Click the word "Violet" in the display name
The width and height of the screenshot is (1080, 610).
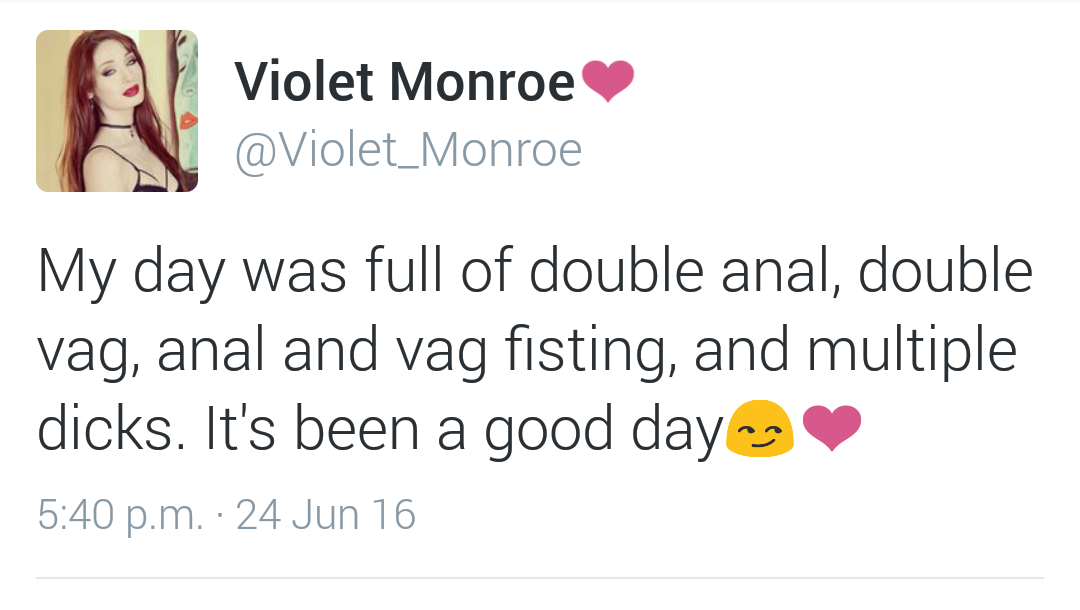coord(304,82)
